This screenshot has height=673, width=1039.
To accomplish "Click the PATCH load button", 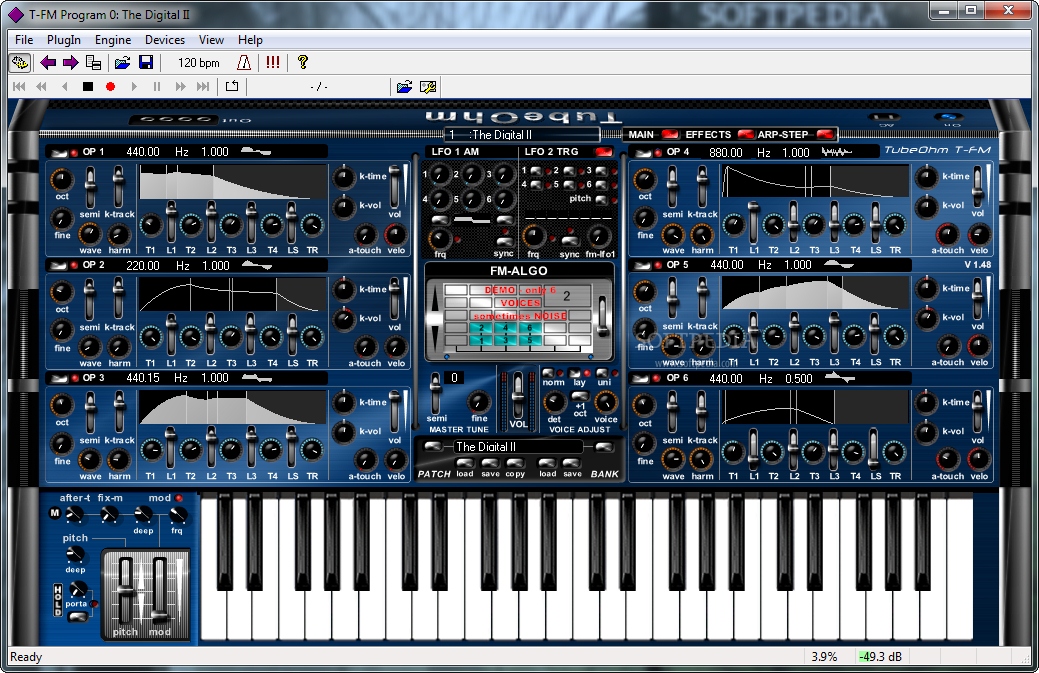I will coord(465,463).
